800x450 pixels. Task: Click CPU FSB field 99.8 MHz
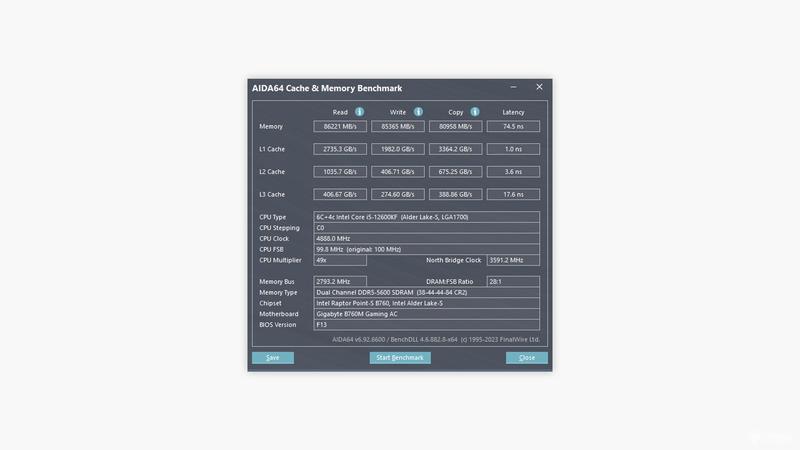coord(427,249)
